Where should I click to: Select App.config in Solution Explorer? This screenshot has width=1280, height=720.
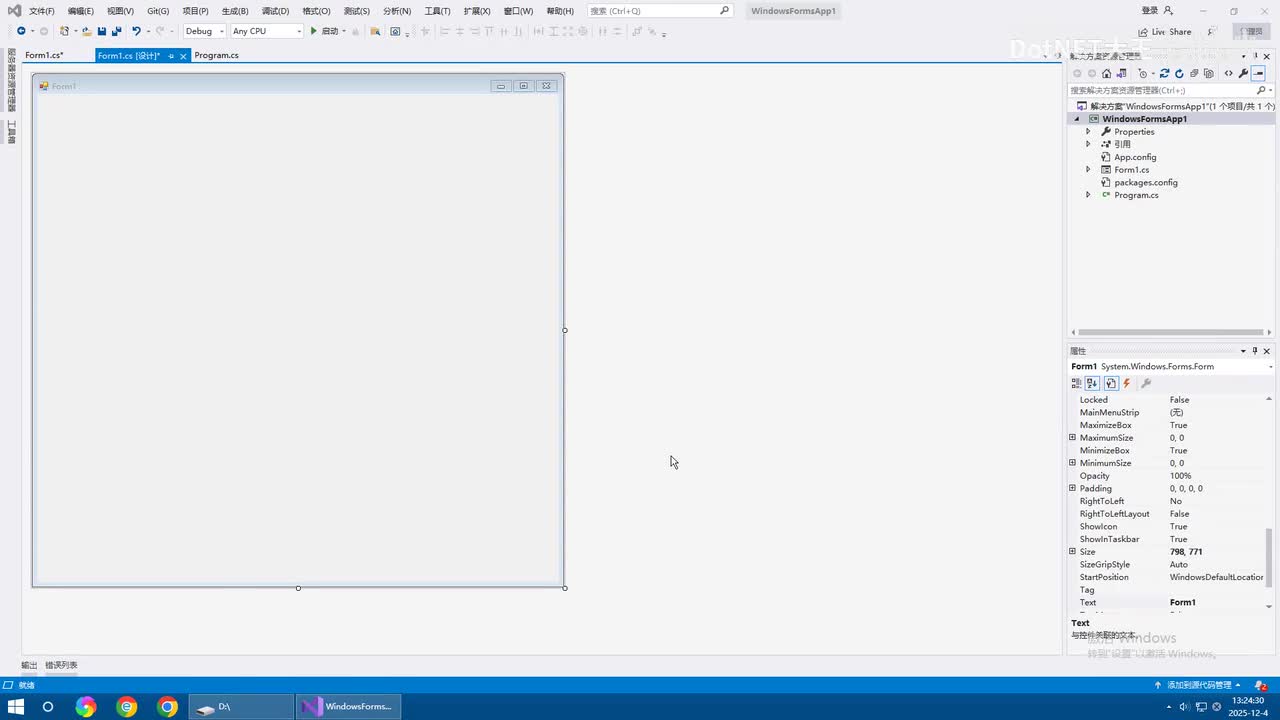1135,157
